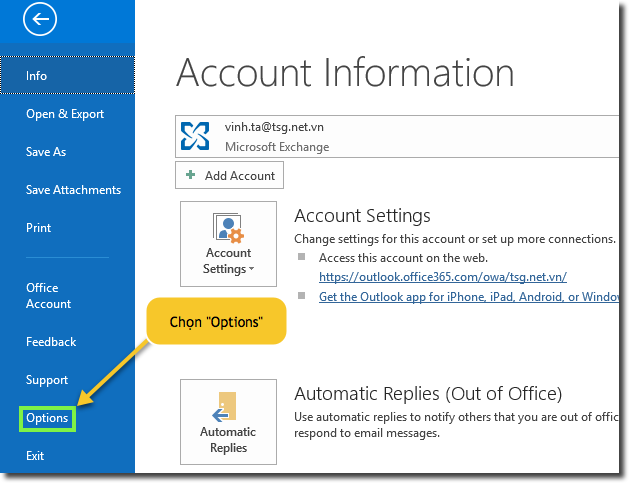Click the green plus Add Account icon
Image resolution: width=629 pixels, height=483 pixels.
point(190,176)
